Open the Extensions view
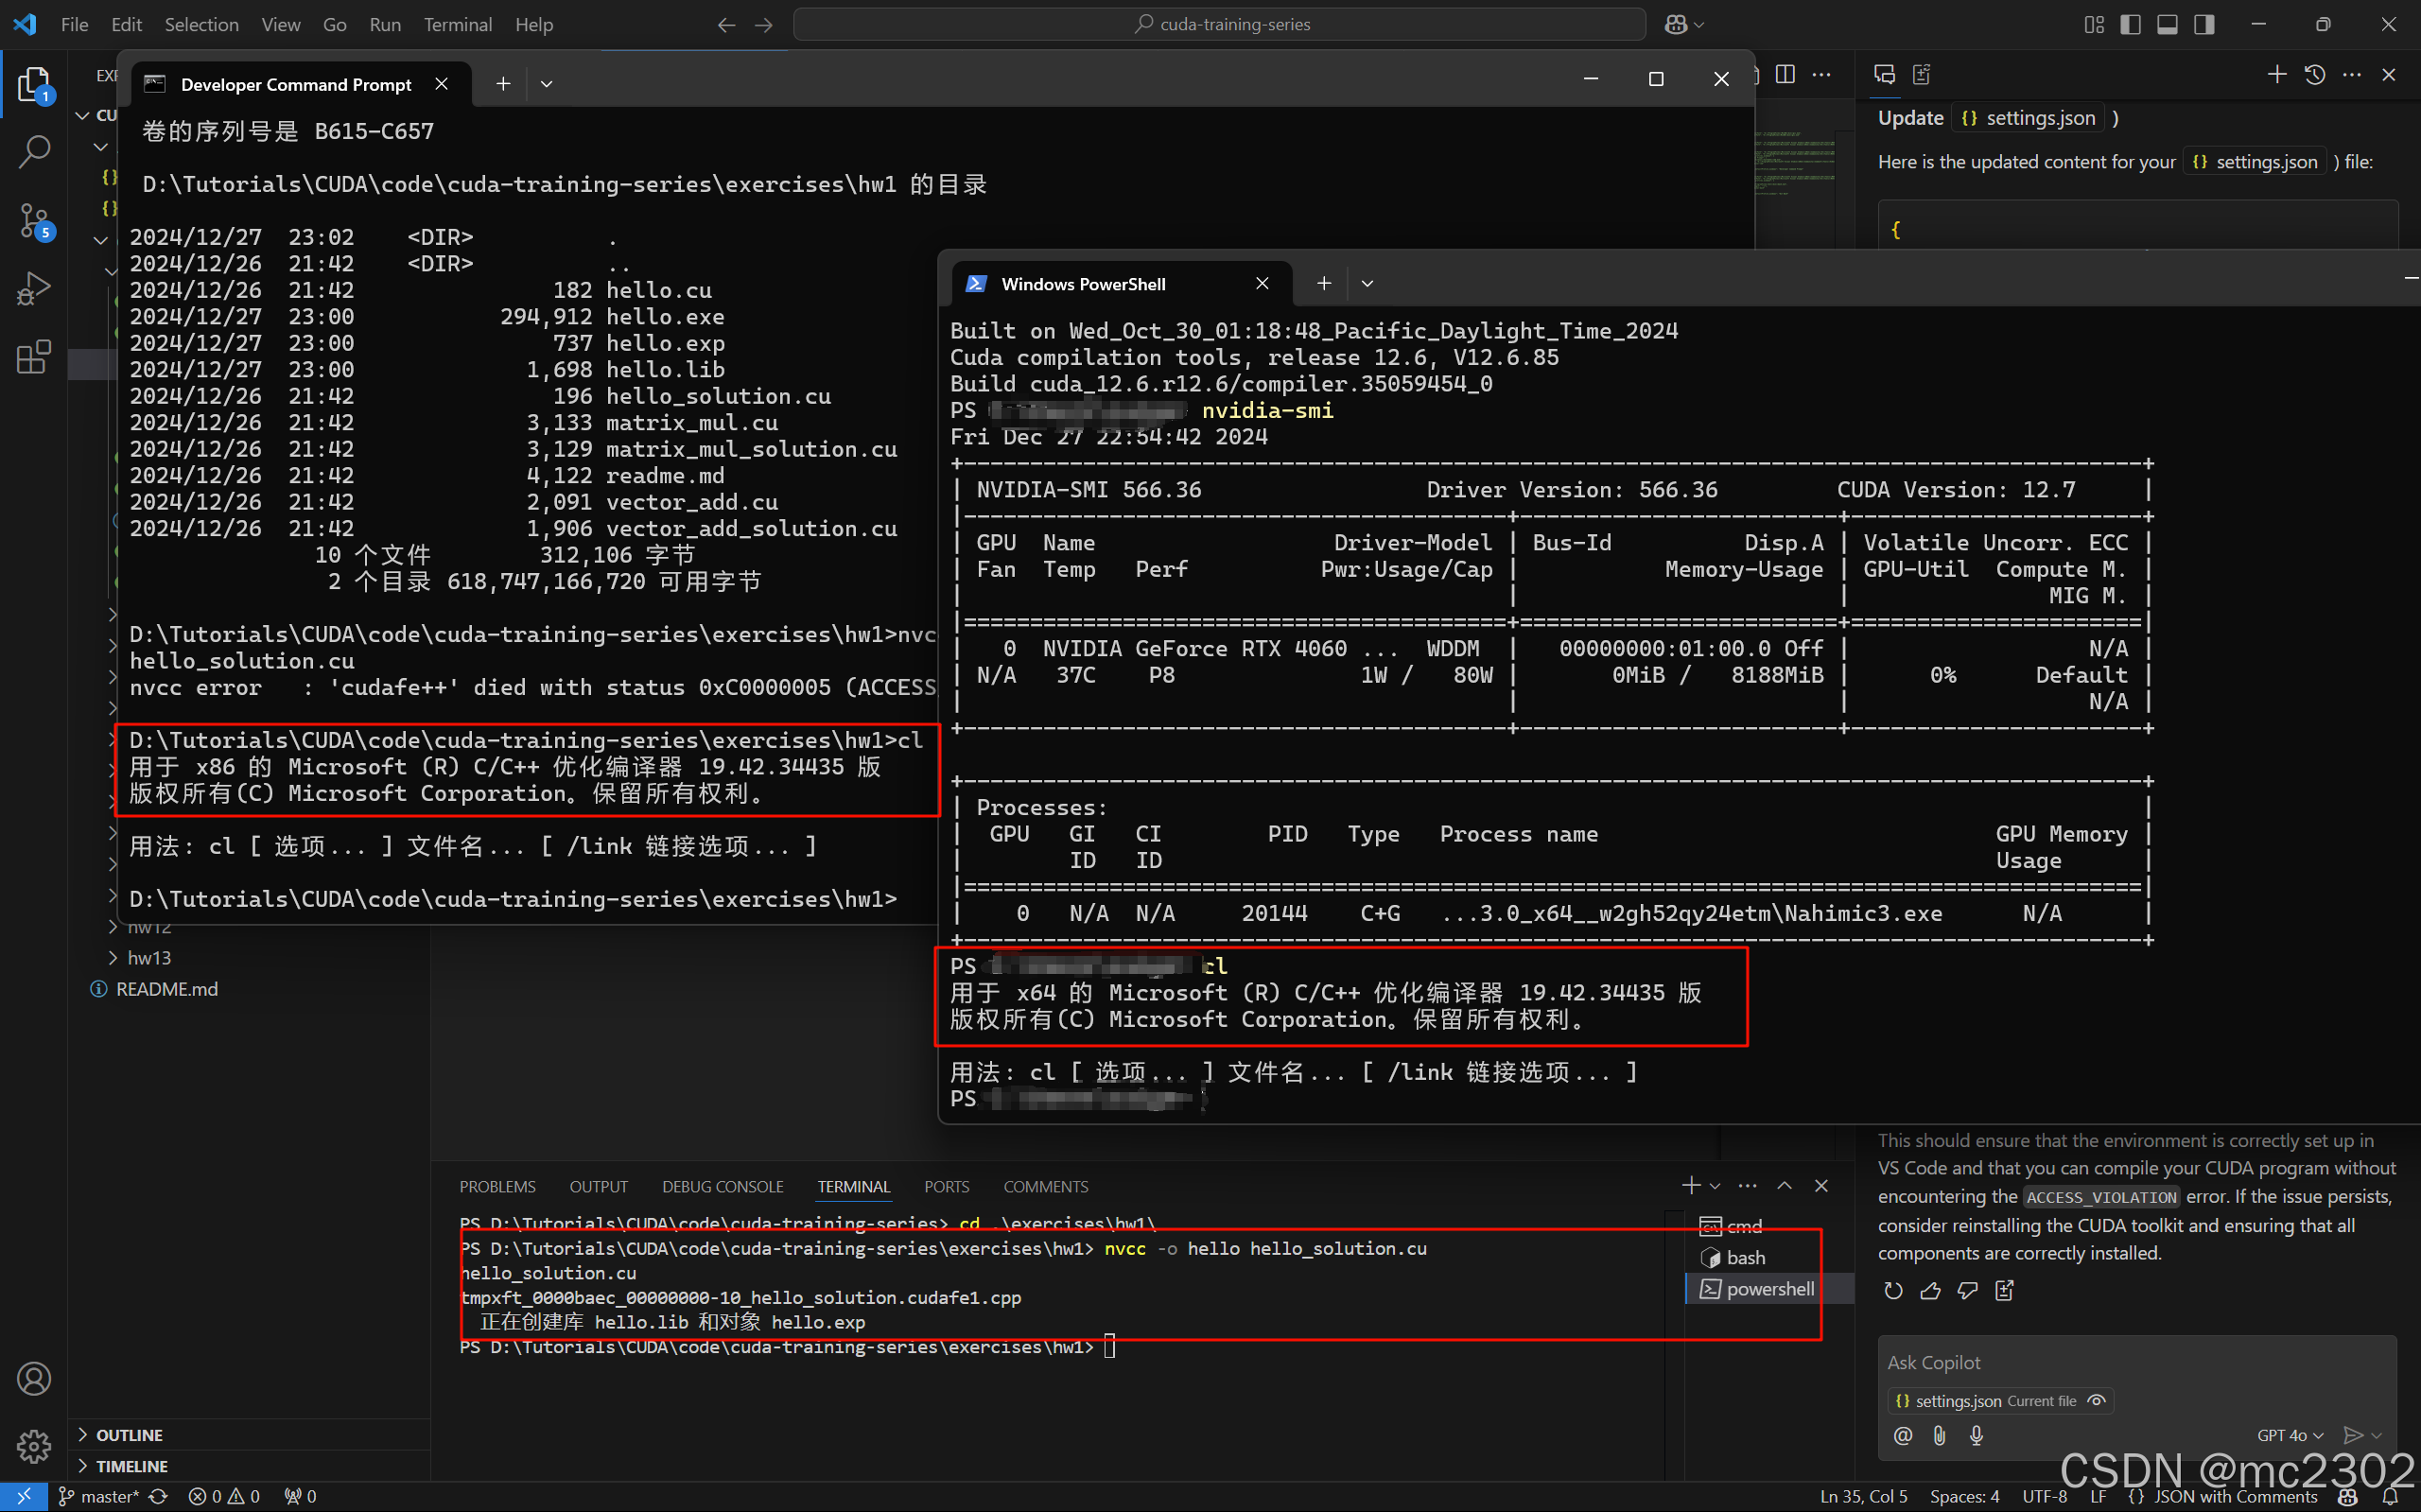Screen dimensions: 2421x1512 click(33, 357)
